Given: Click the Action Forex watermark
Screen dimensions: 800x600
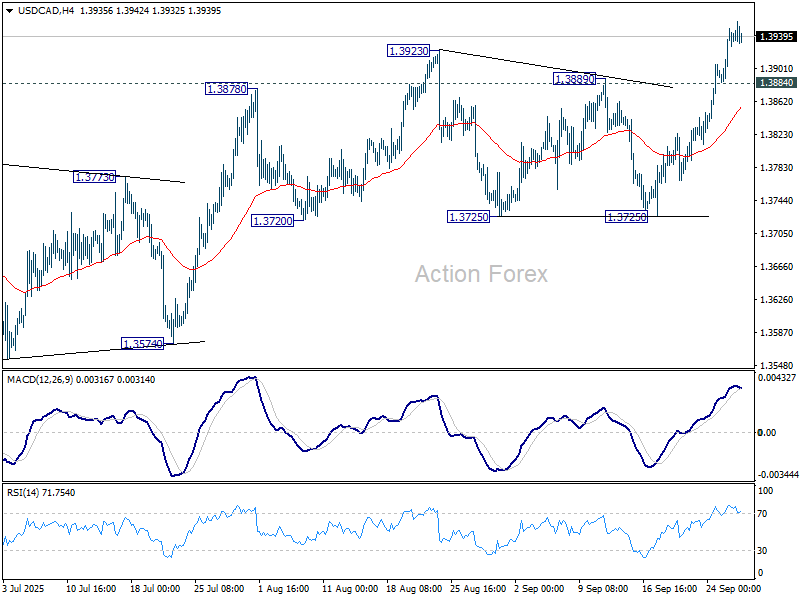Looking at the screenshot, I should (480, 272).
